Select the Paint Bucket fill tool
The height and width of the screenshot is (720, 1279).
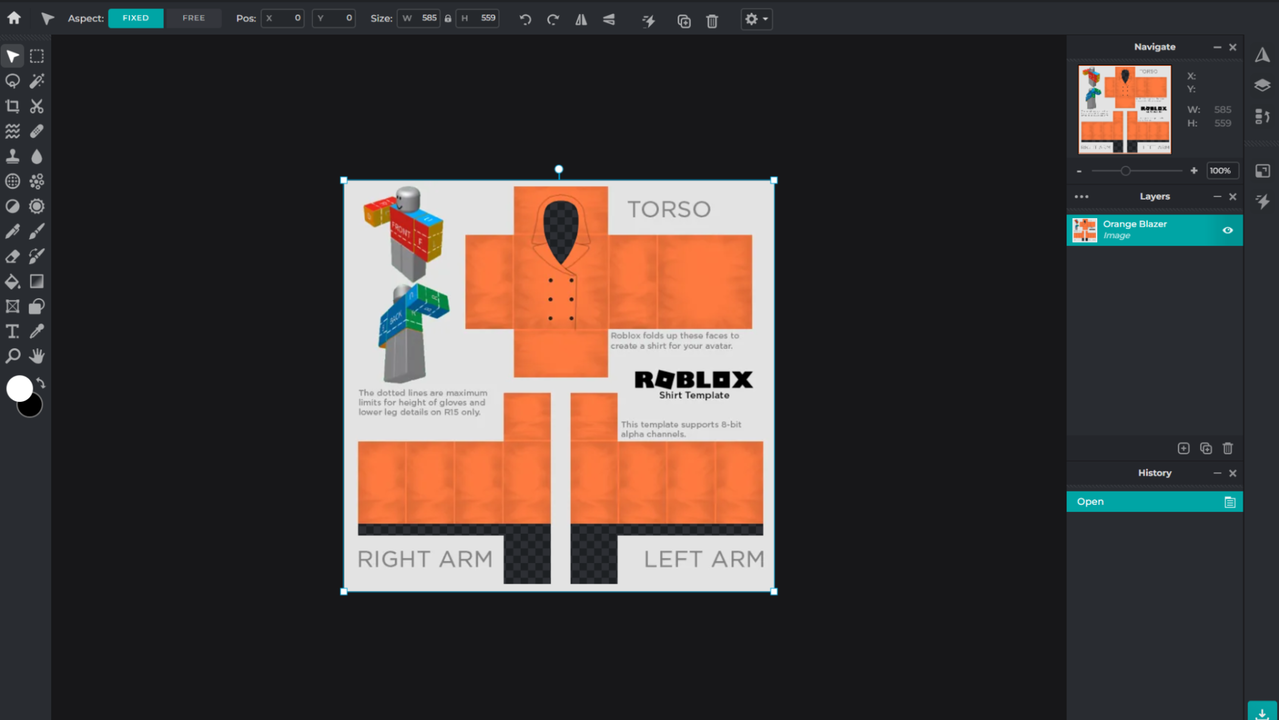(x=12, y=281)
